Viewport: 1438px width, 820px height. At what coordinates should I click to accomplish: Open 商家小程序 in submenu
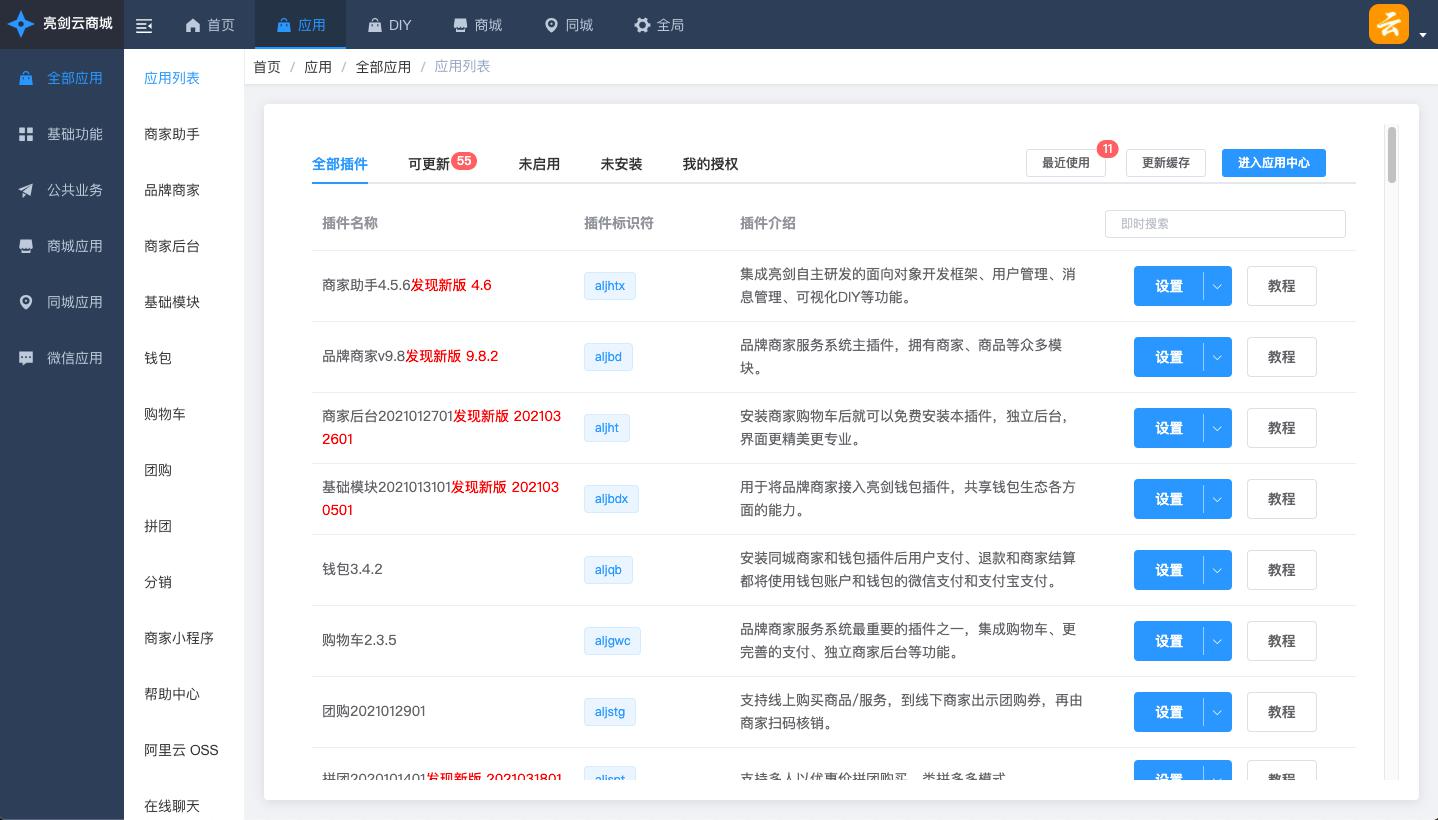coord(179,638)
